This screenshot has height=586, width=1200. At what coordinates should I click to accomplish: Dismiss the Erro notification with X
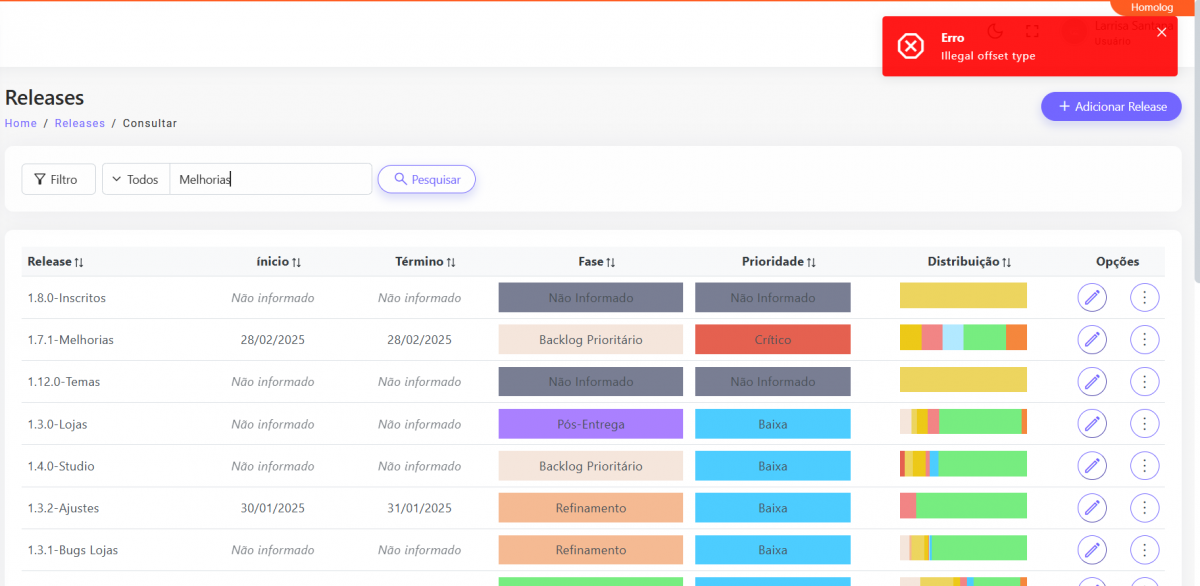(x=1161, y=32)
